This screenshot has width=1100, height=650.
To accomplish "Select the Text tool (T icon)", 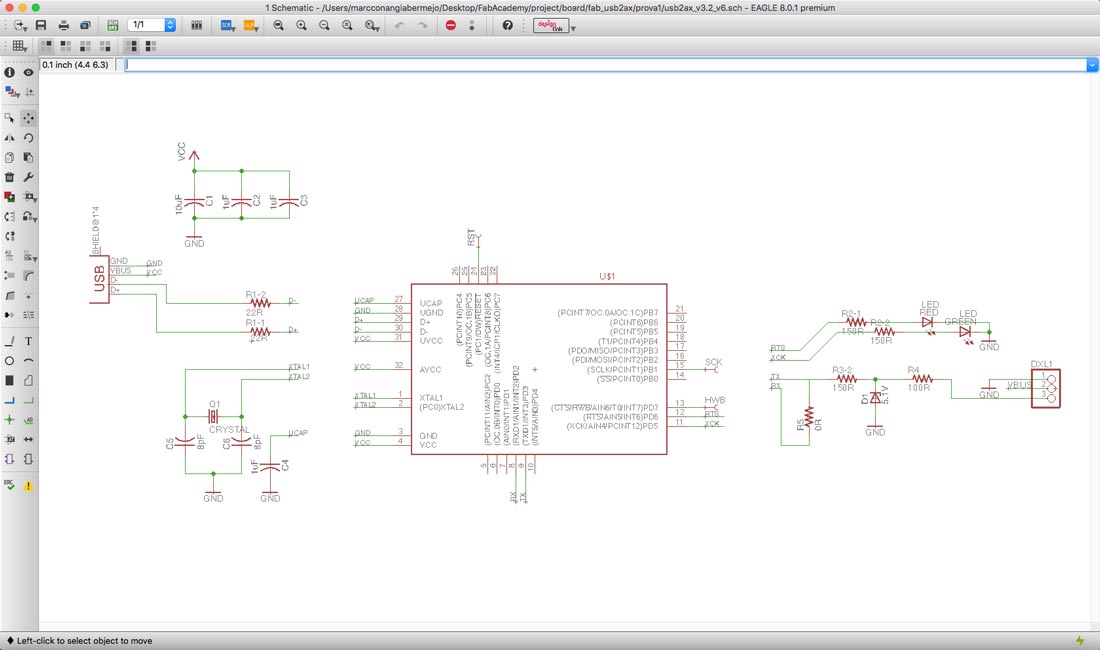I will click(28, 341).
